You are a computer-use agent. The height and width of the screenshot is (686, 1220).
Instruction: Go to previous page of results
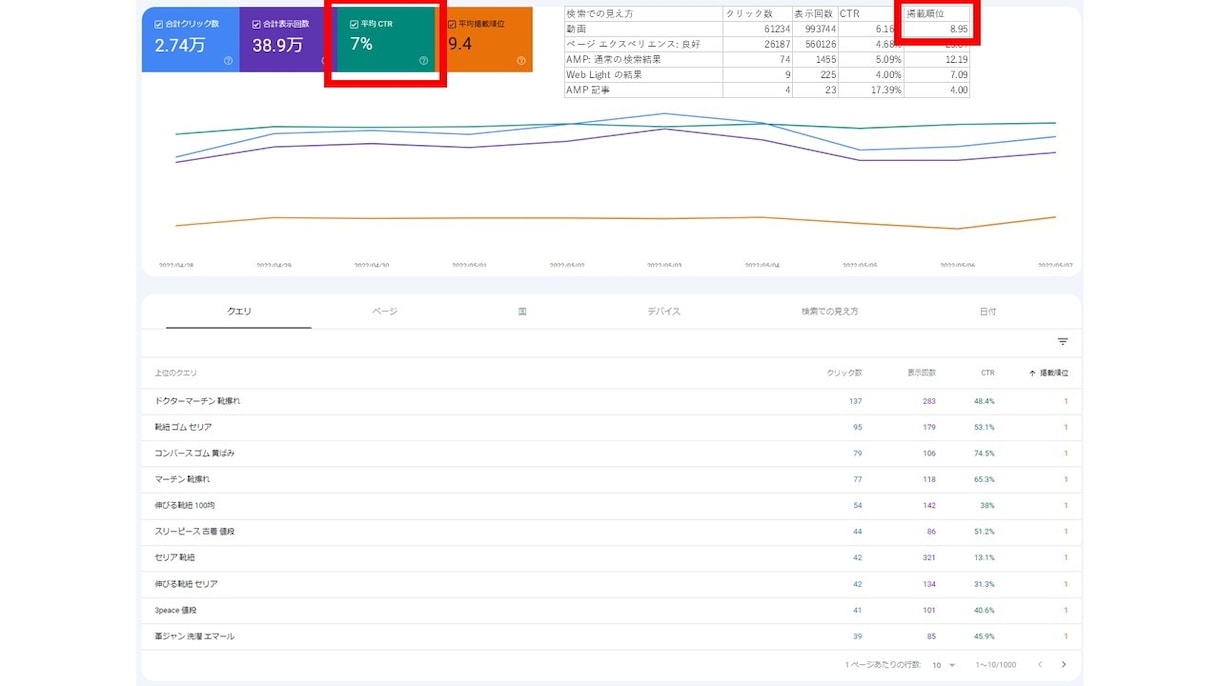1040,665
